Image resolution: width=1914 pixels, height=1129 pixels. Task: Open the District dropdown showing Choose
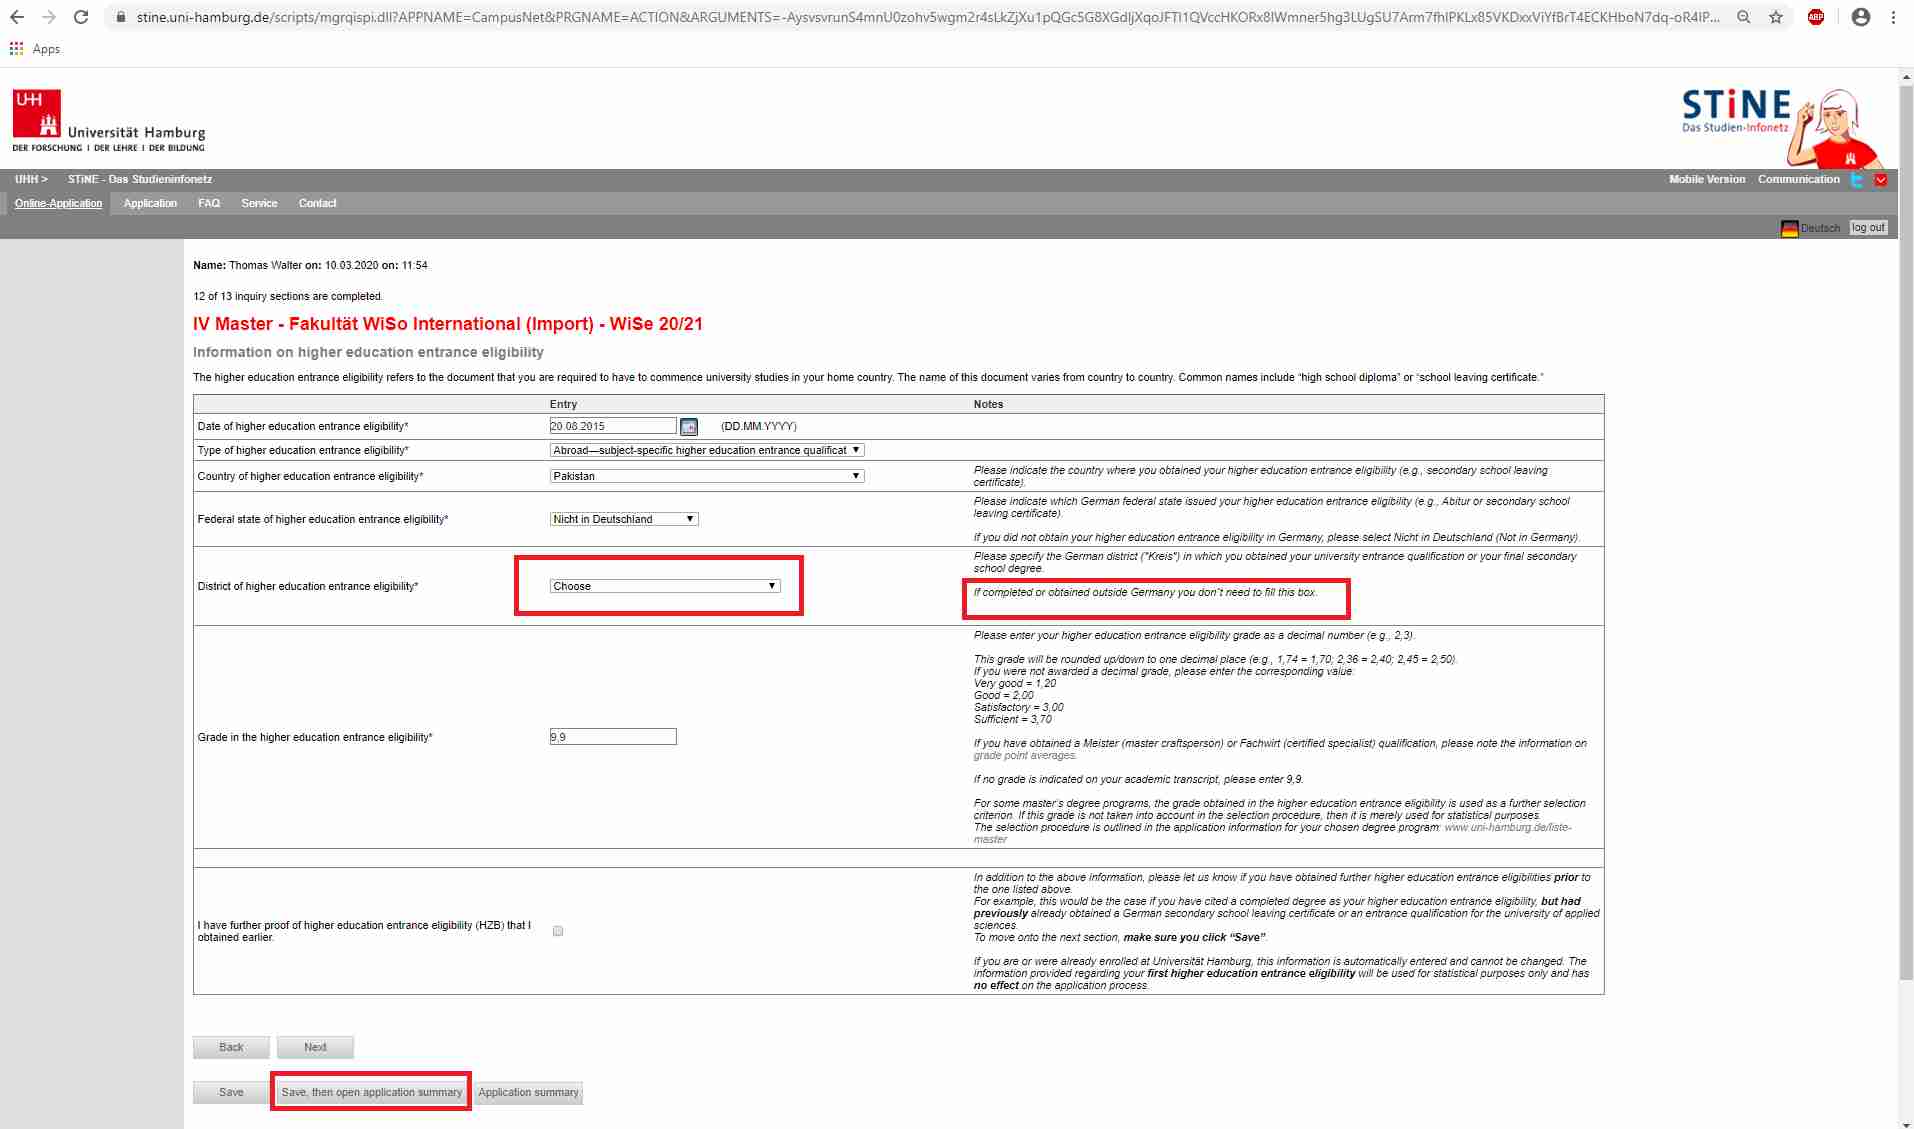click(x=664, y=586)
